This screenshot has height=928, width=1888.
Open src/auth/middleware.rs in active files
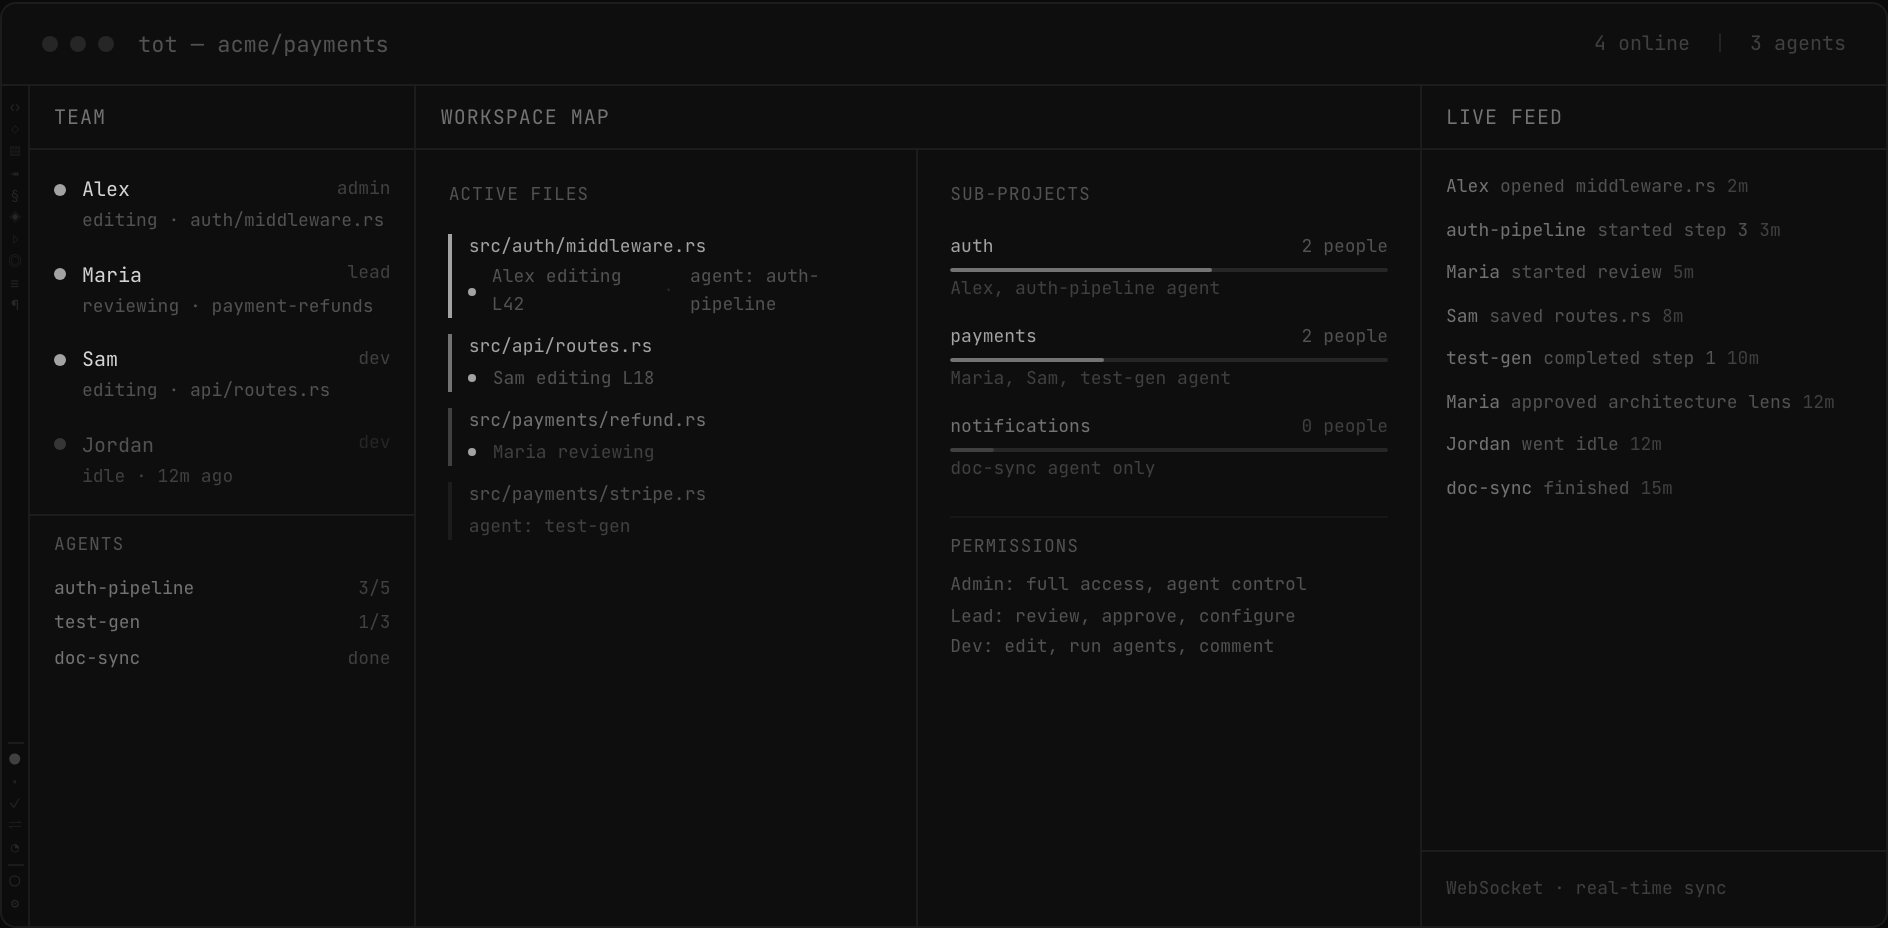[x=587, y=246]
